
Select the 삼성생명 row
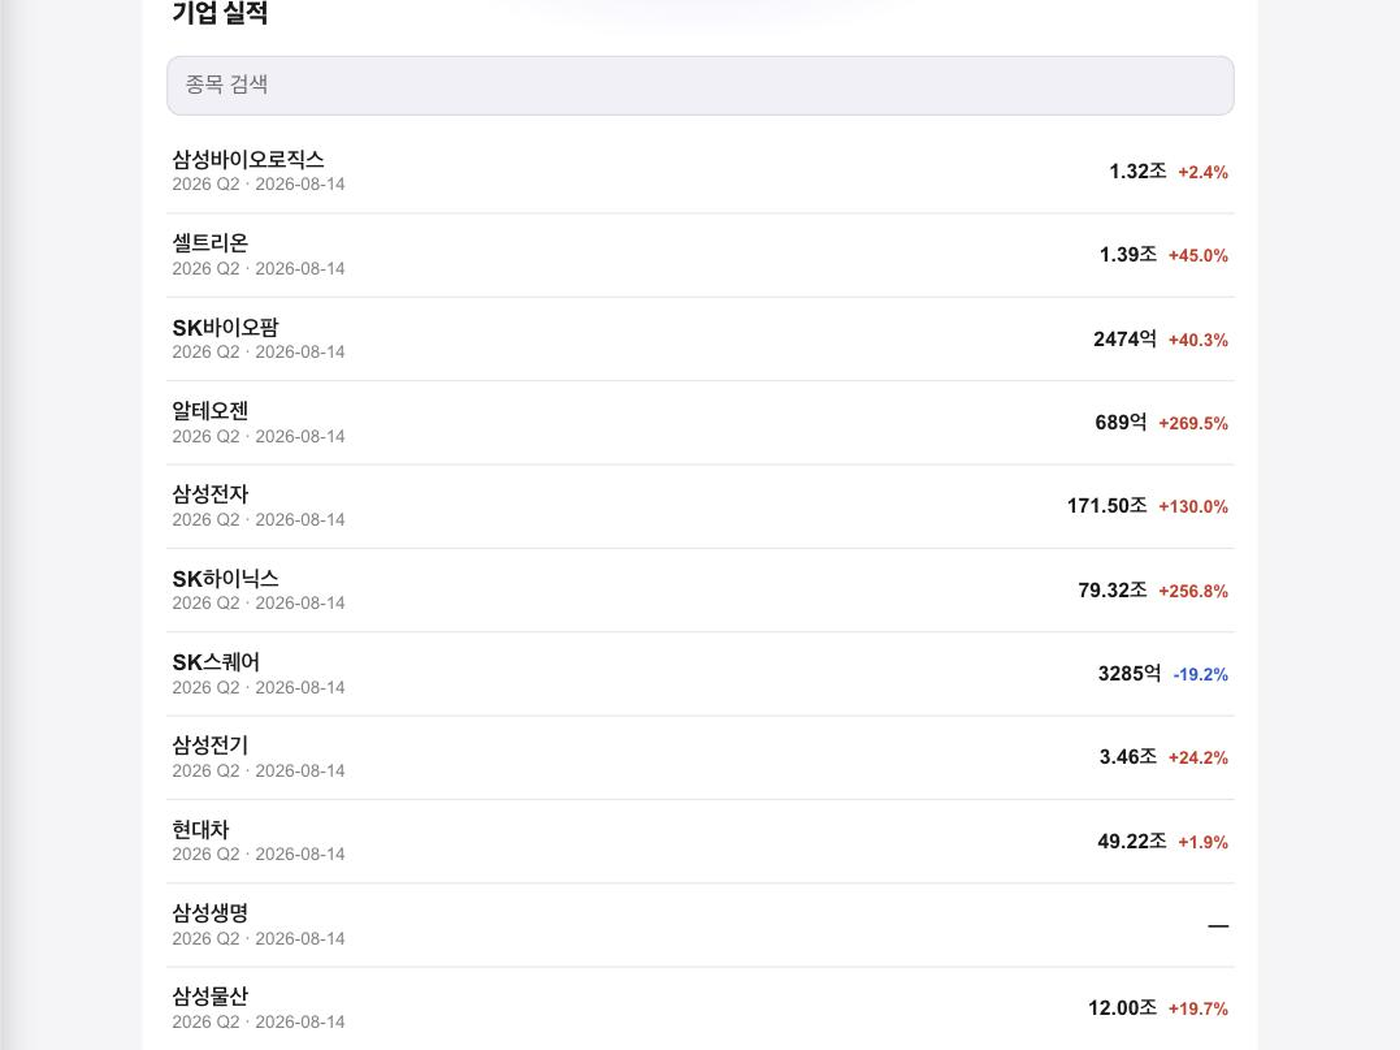[x=700, y=925]
